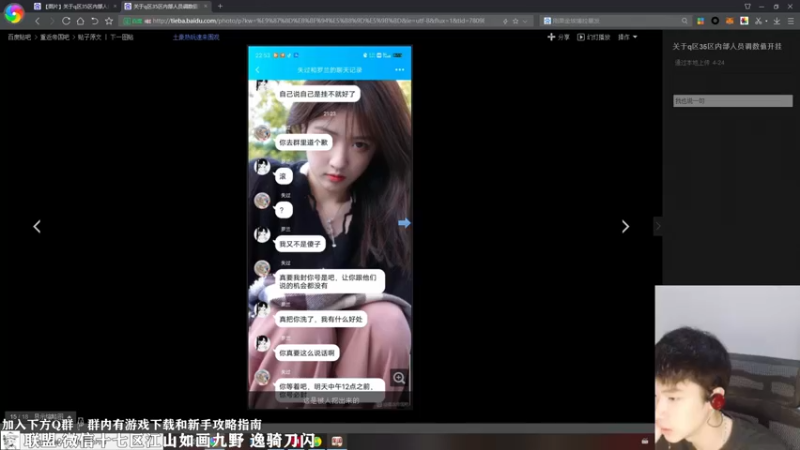The width and height of the screenshot is (800, 450).
Task: Expand the screenshot tool dropdown arrow
Action: (x=766, y=21)
